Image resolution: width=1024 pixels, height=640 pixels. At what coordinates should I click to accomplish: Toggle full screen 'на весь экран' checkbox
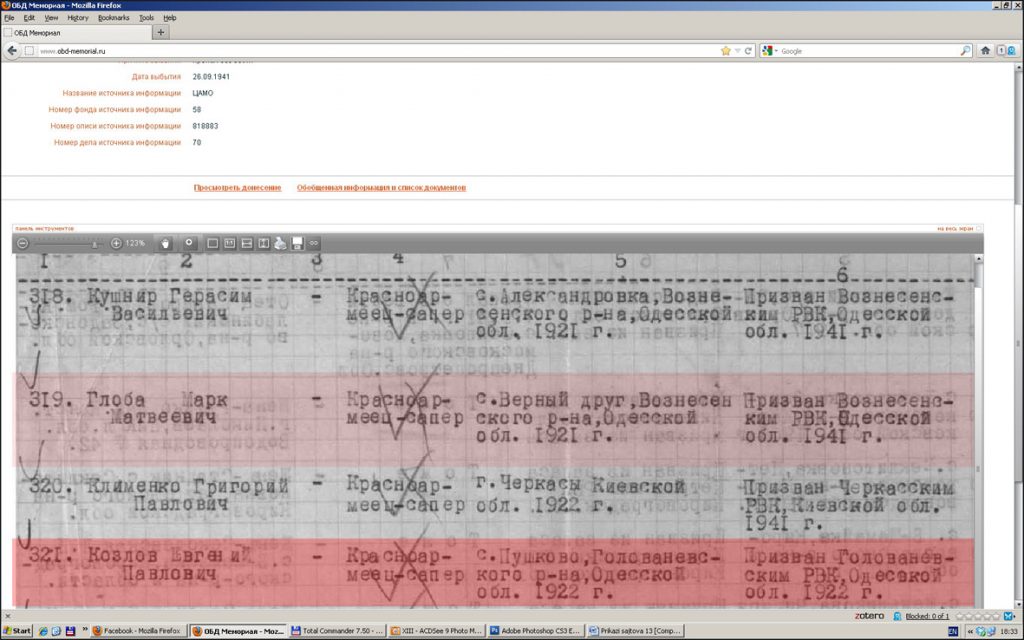click(979, 229)
